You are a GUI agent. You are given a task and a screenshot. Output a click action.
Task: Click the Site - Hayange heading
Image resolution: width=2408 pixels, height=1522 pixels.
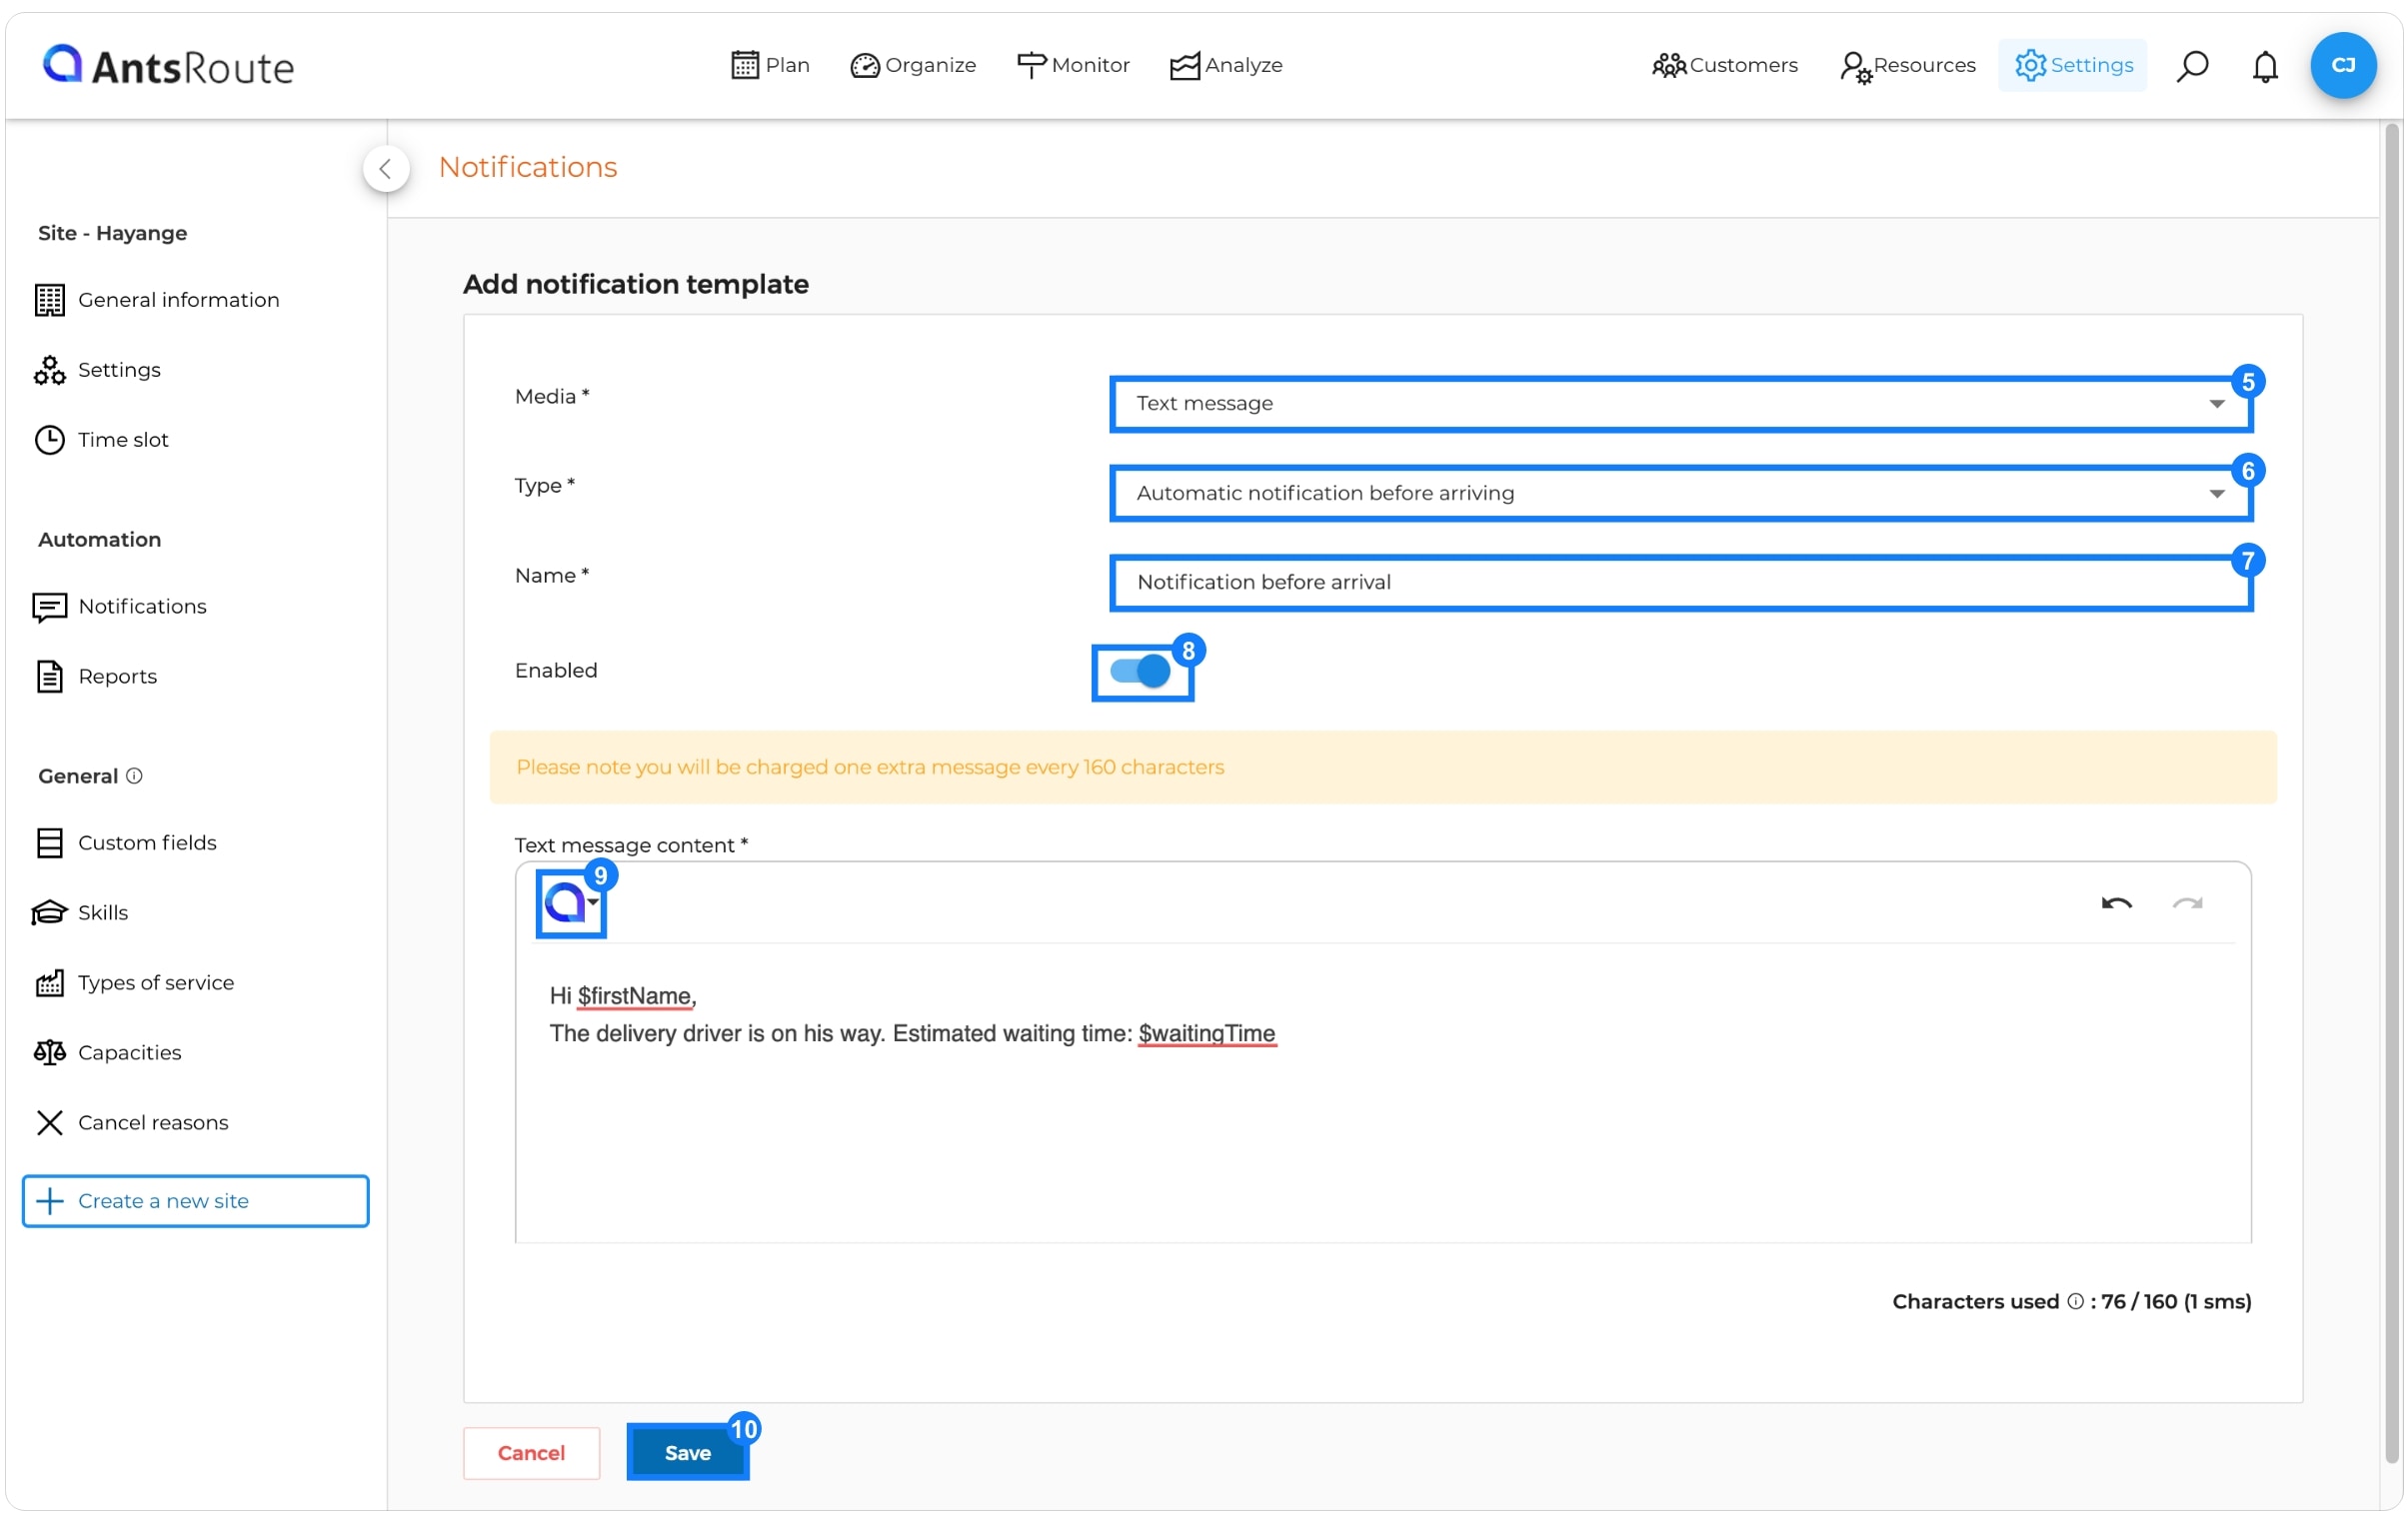point(112,233)
